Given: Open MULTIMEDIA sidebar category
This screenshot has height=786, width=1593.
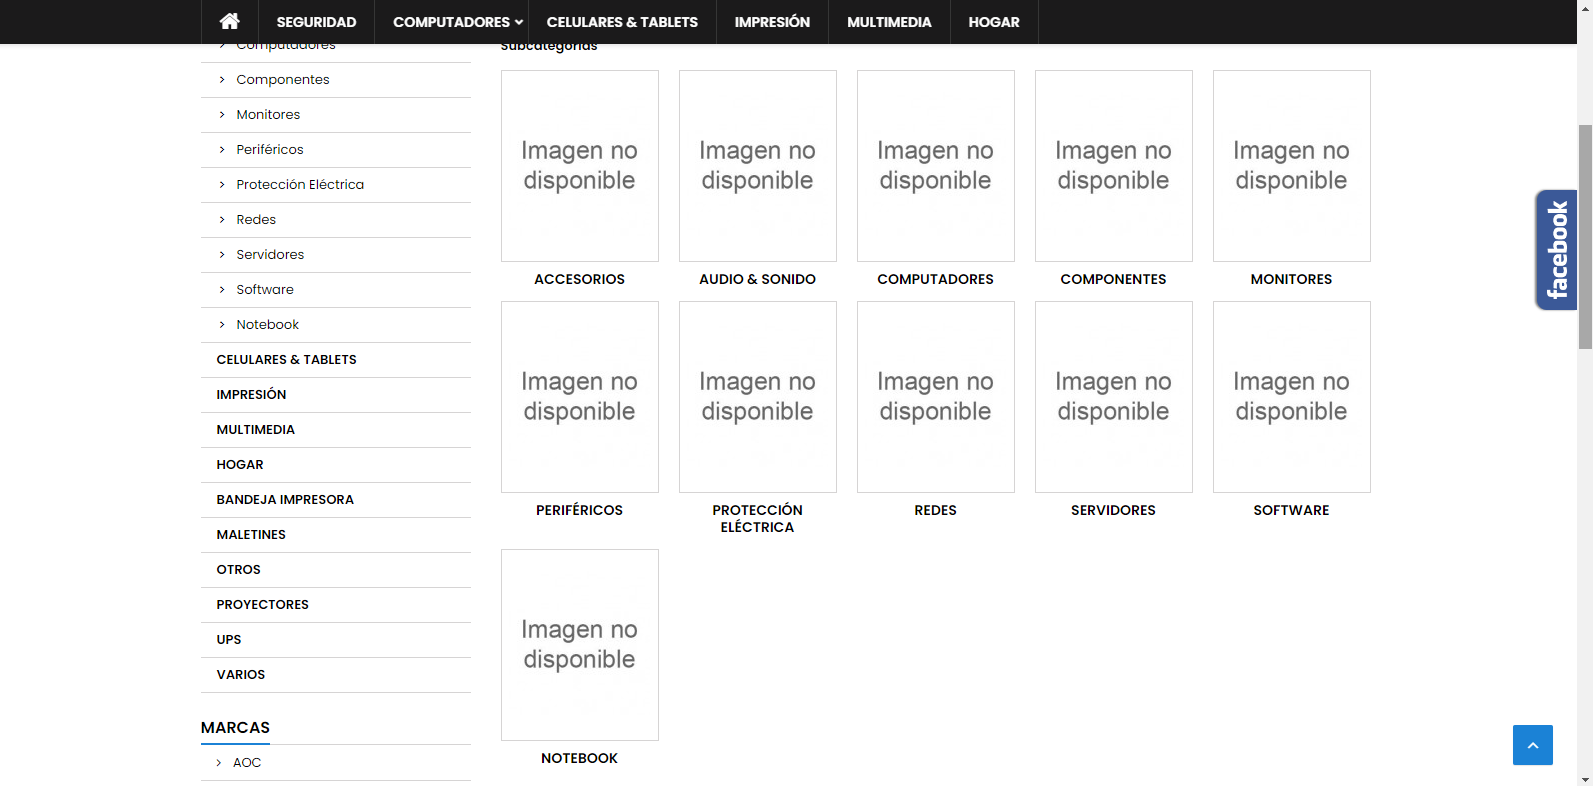Looking at the screenshot, I should tap(255, 430).
